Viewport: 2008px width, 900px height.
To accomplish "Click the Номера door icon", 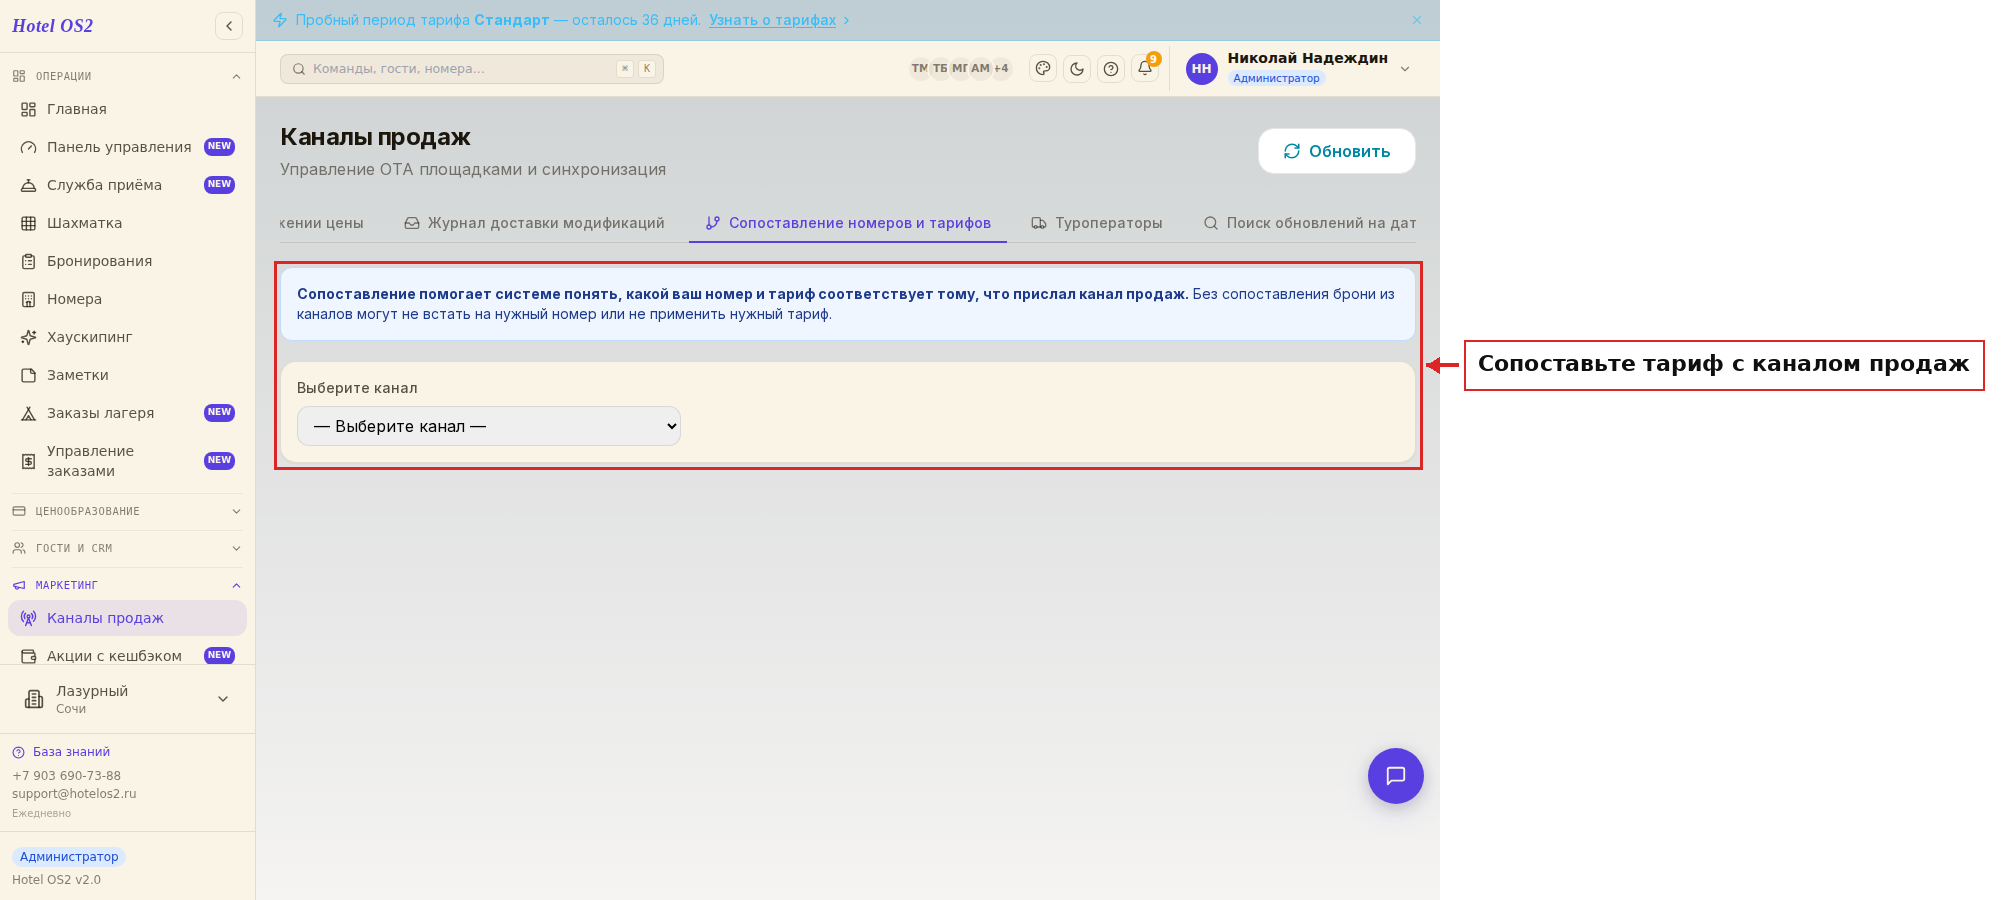I will coord(28,299).
